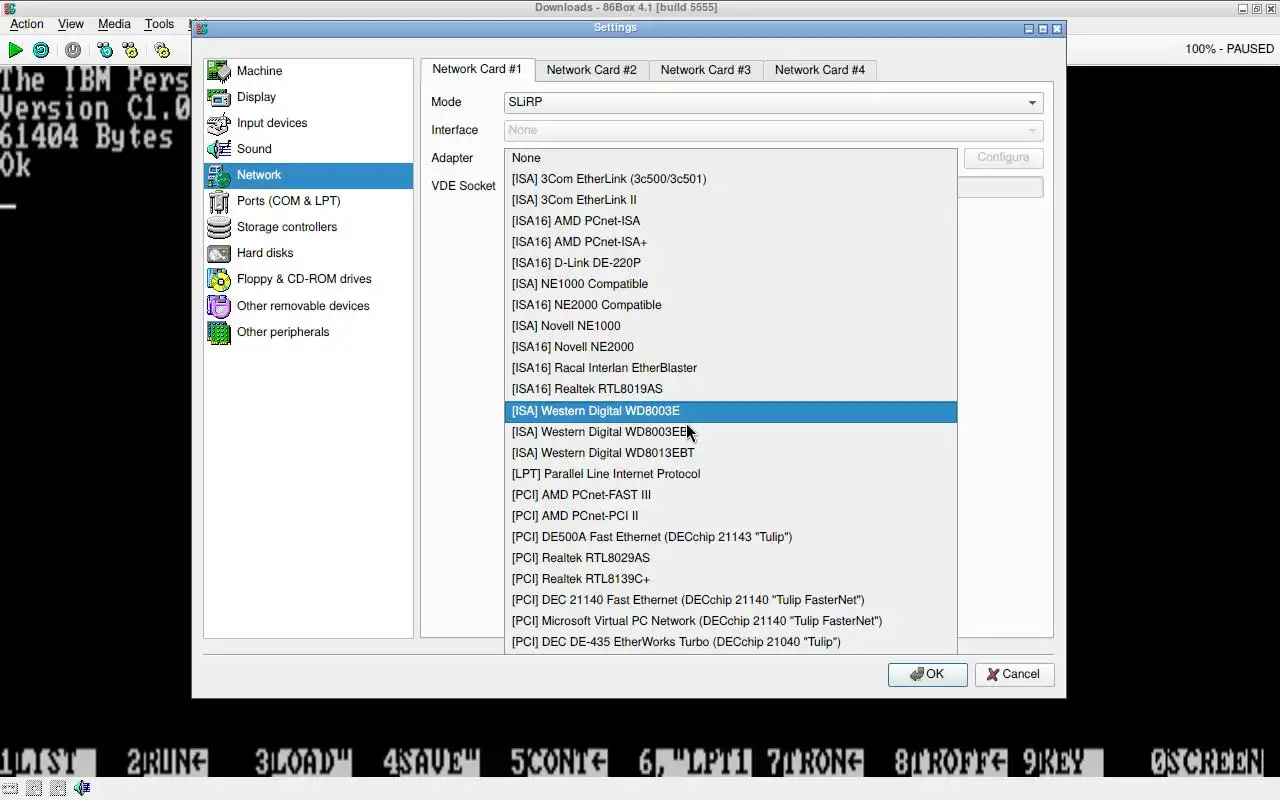Select [ISA16] Novell NE2000 entry
This screenshot has width=1280, height=800.
pos(731,347)
